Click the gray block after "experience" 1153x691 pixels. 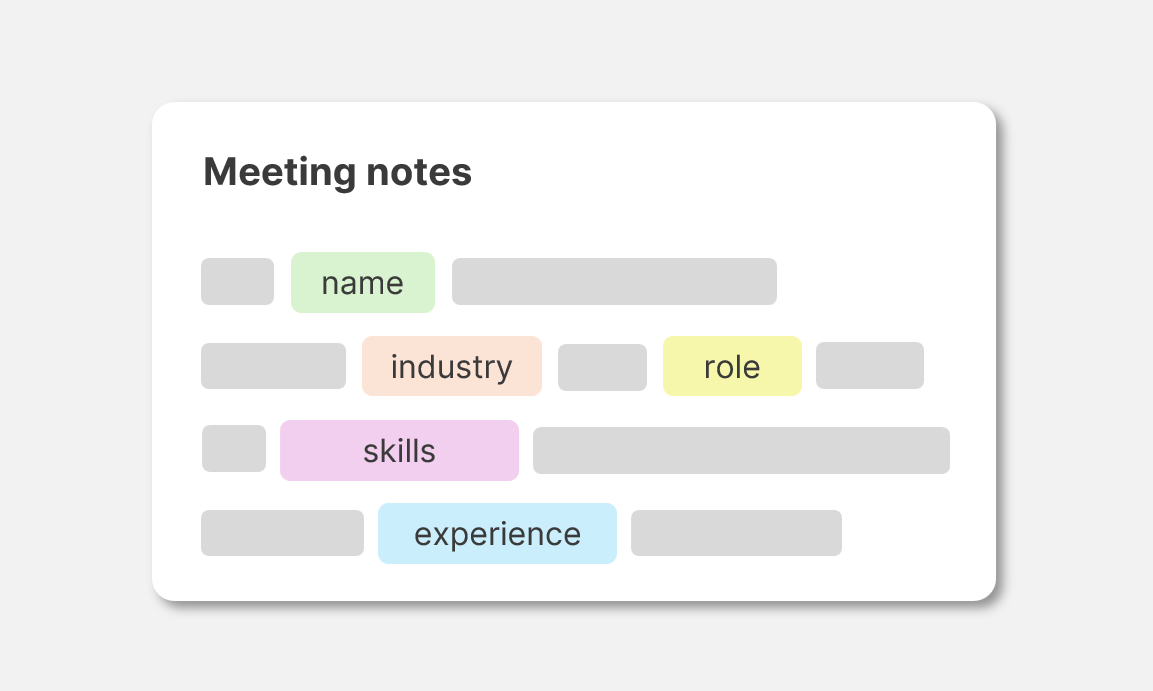click(736, 533)
